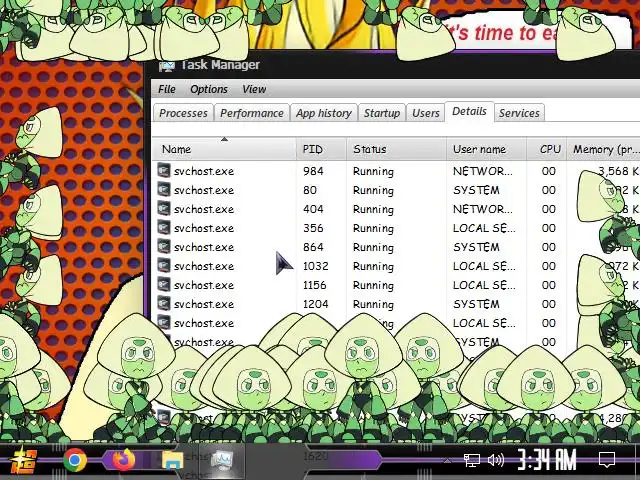Click icon of svchost.exe PID 984
This screenshot has height=480, width=640.
coord(164,170)
